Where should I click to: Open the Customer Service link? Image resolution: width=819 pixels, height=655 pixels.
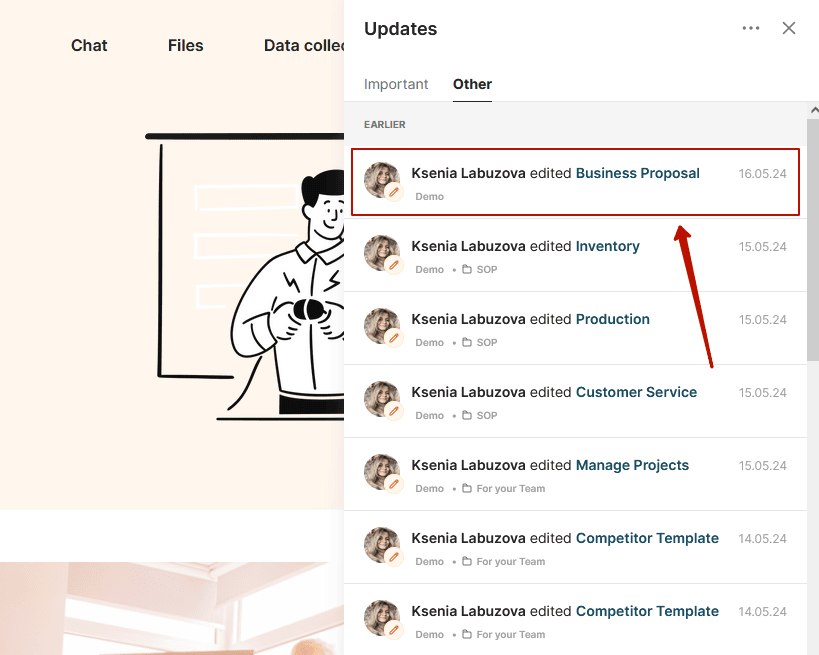pyautogui.click(x=636, y=392)
